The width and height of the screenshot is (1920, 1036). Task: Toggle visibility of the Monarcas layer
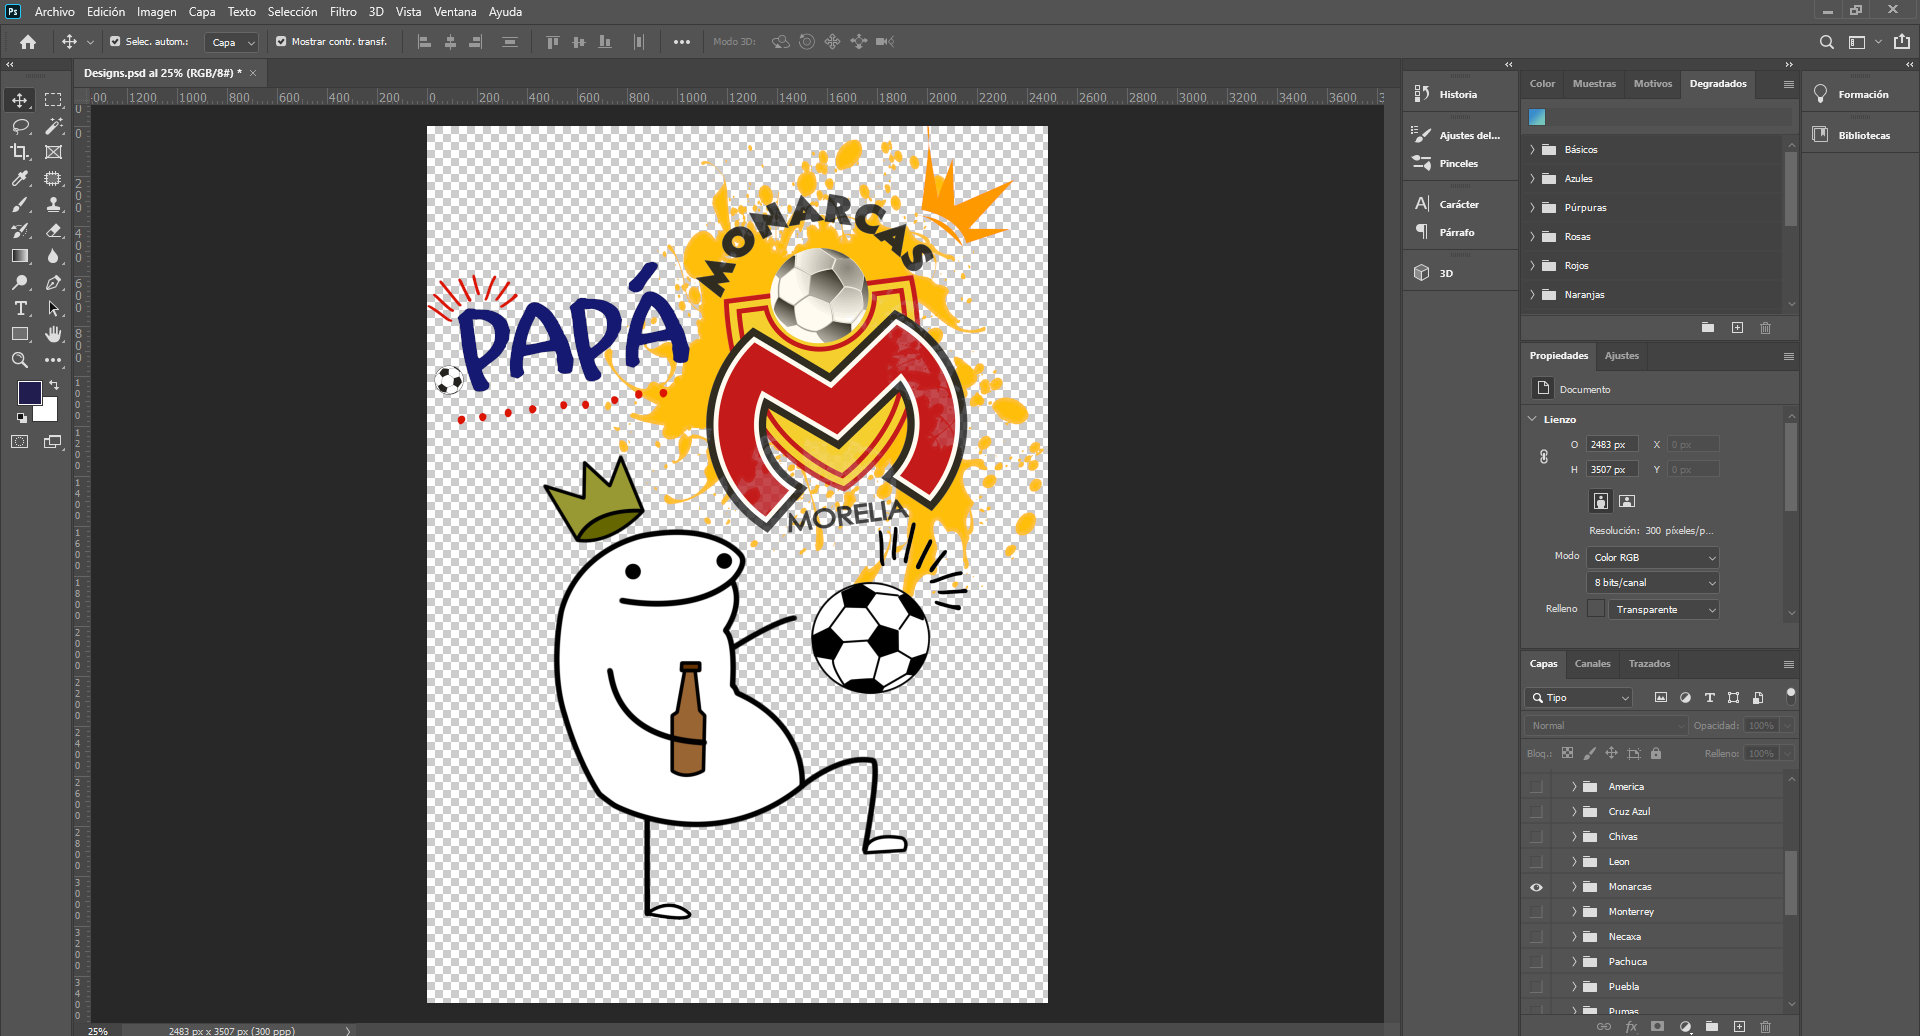coord(1537,886)
